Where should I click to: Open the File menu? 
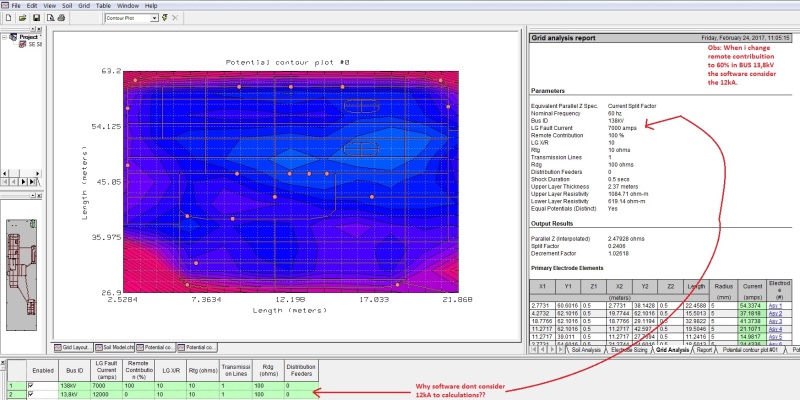(16, 6)
